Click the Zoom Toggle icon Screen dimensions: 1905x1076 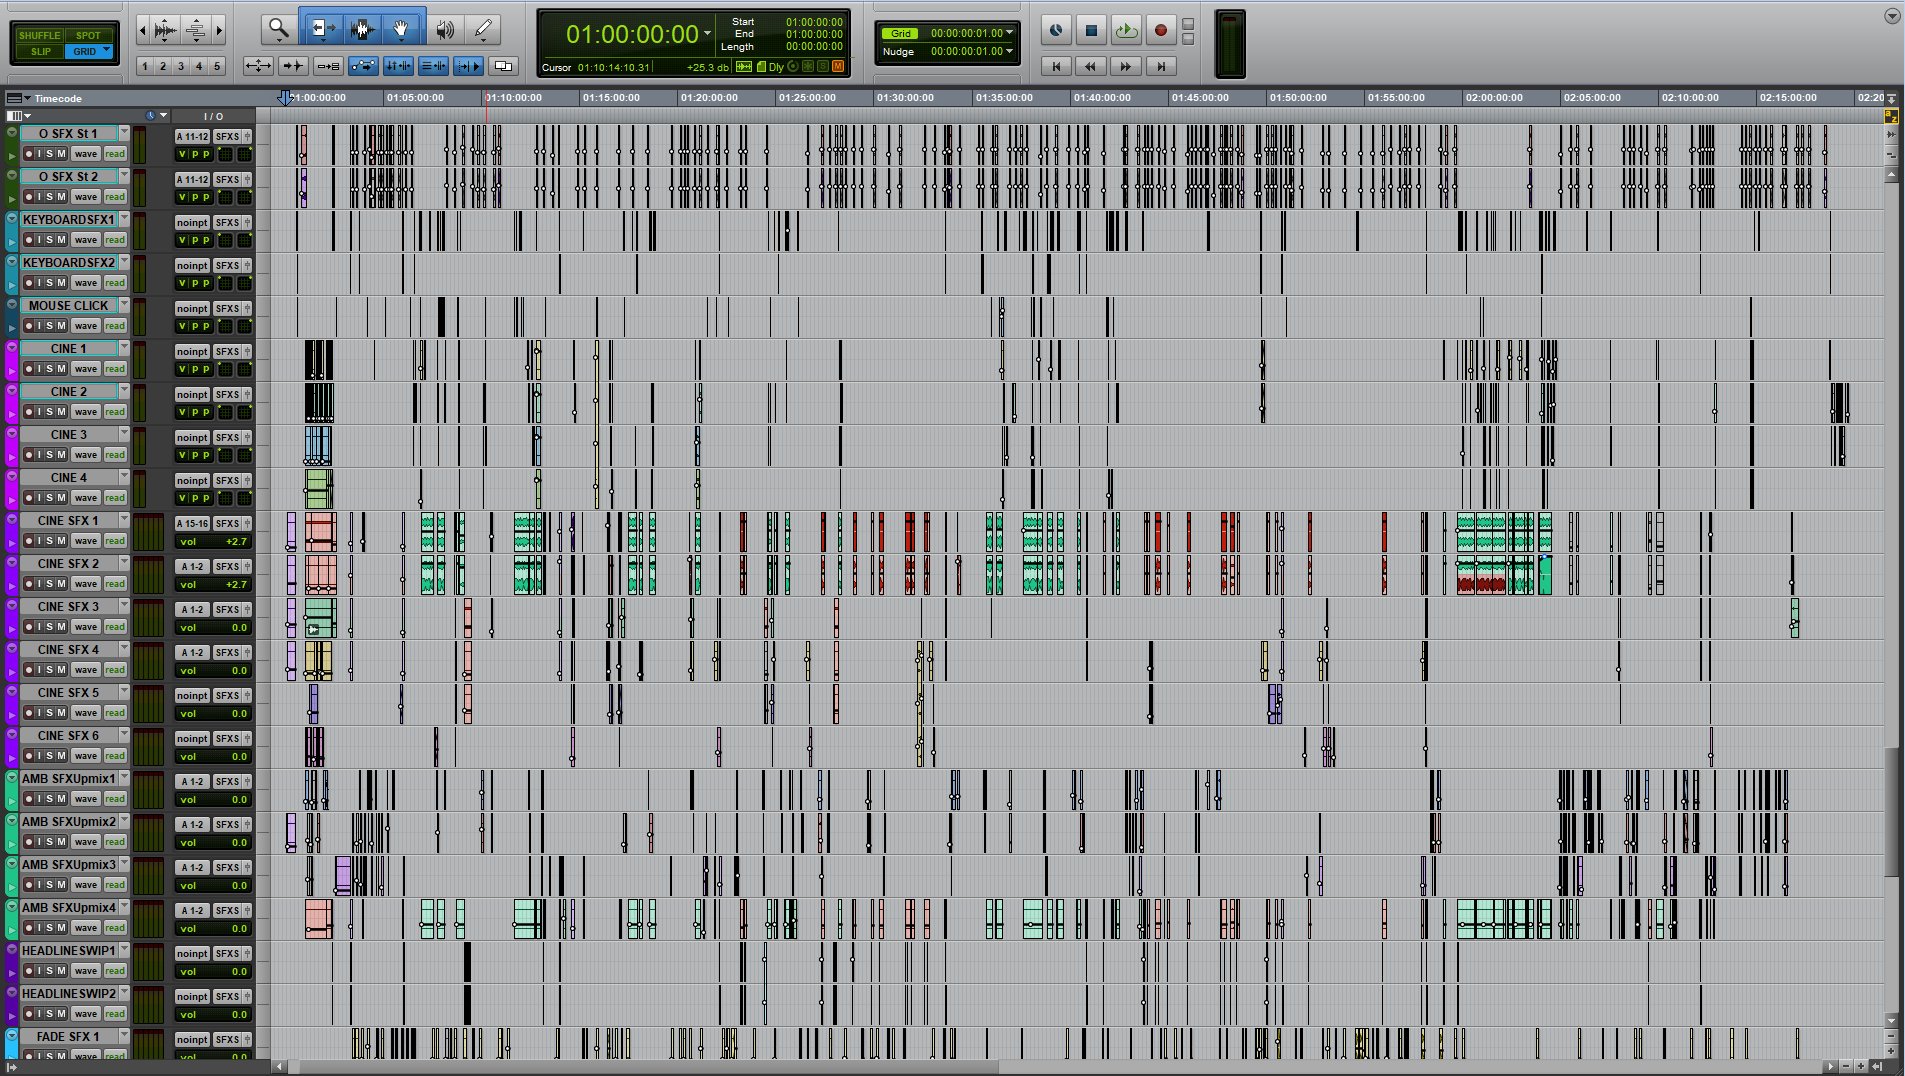258,66
